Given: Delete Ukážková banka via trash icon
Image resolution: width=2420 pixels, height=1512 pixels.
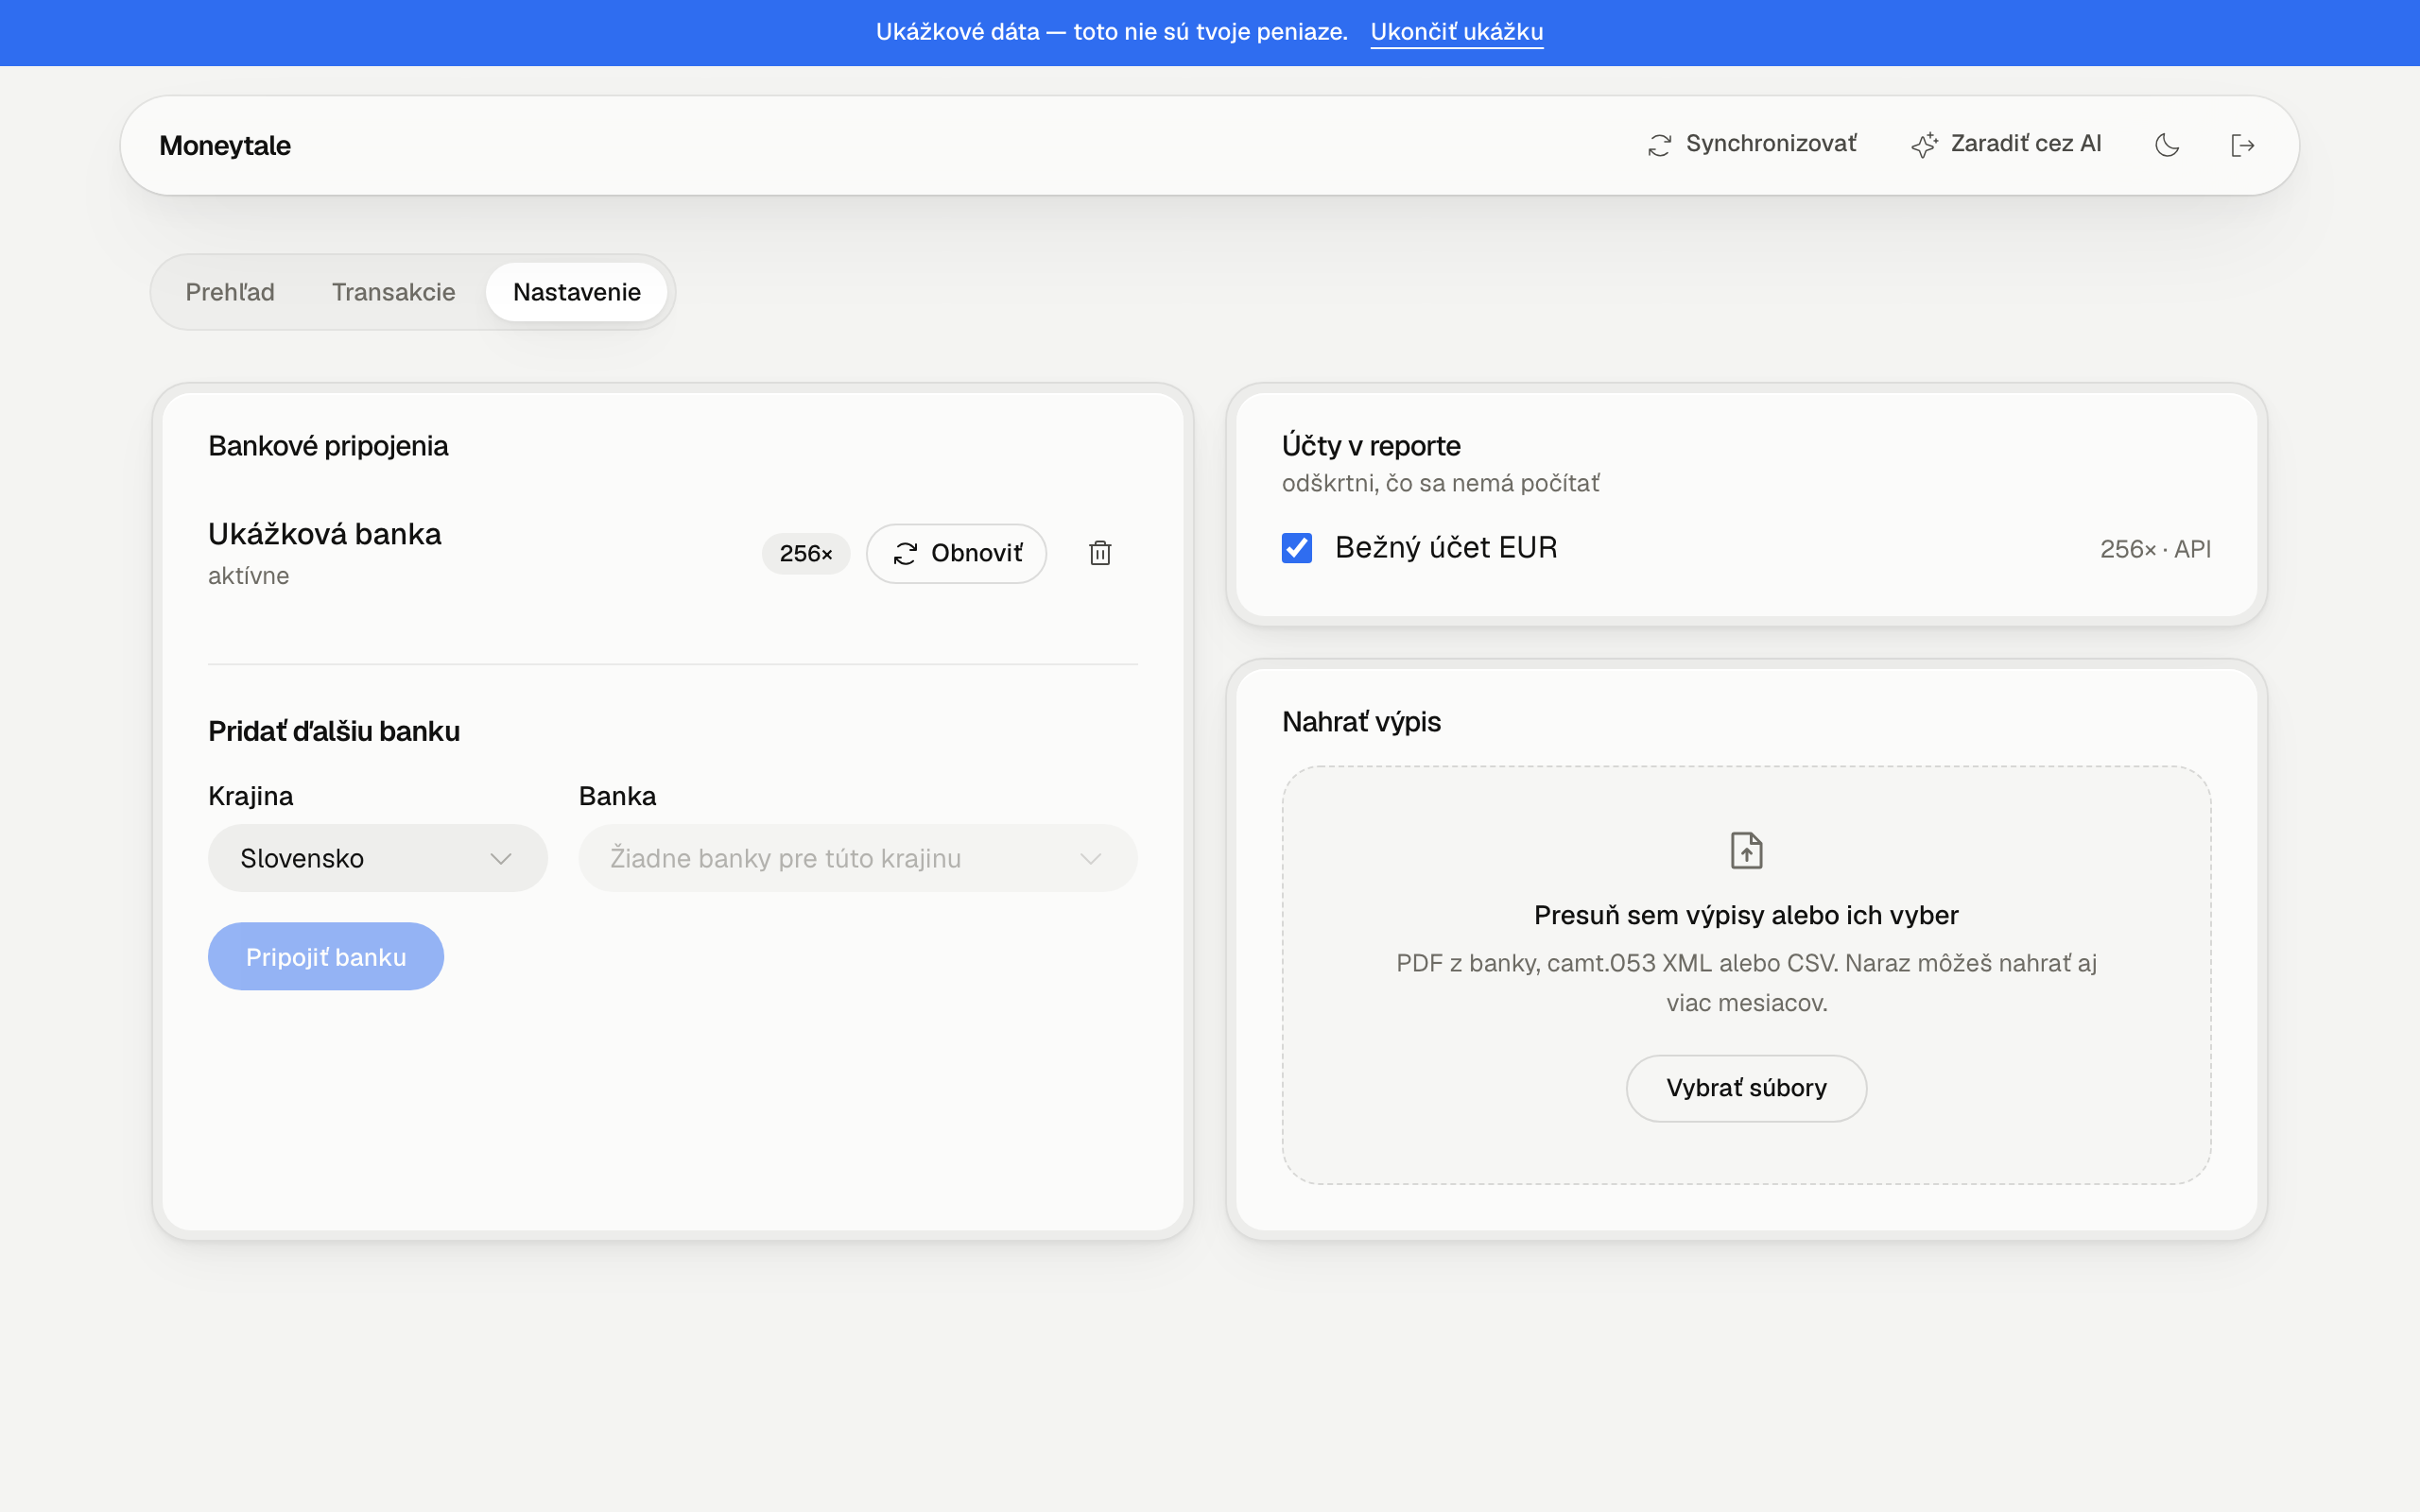Looking at the screenshot, I should point(1100,553).
